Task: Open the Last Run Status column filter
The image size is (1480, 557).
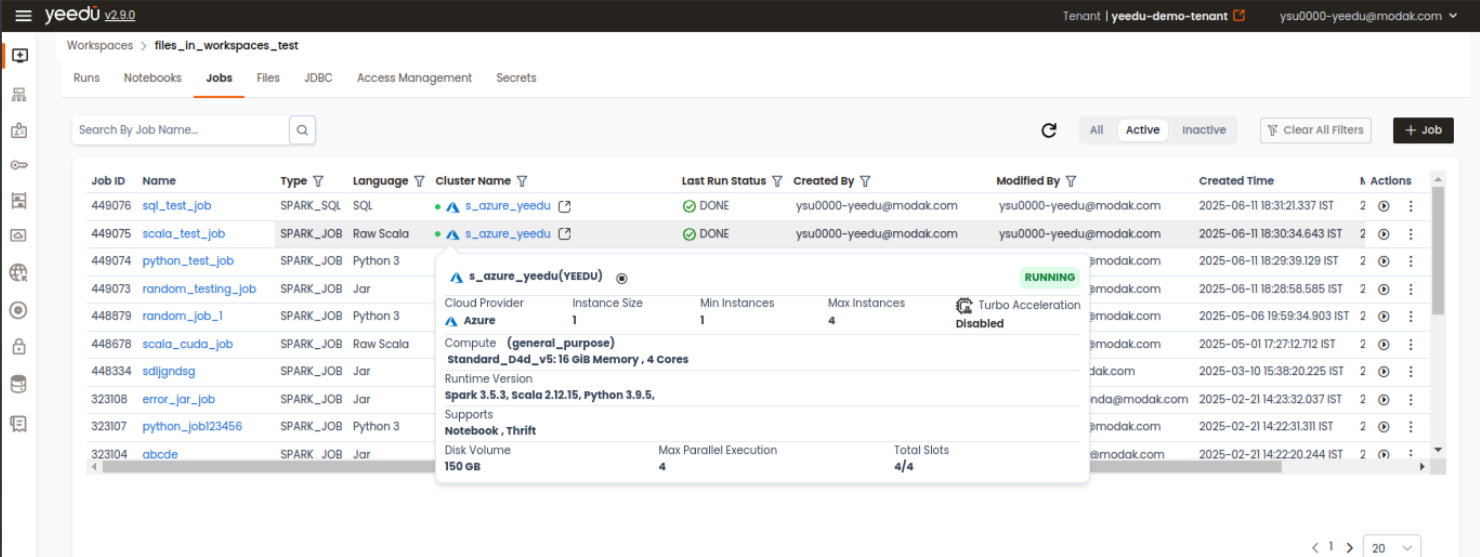Action: coord(777,181)
